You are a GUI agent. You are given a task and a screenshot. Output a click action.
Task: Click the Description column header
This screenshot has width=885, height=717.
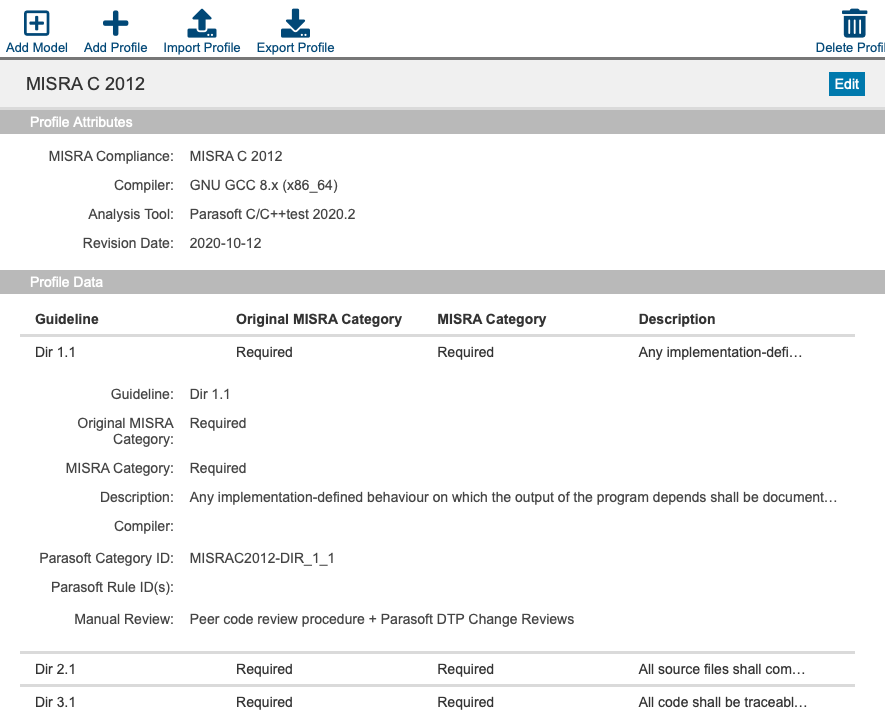point(677,320)
